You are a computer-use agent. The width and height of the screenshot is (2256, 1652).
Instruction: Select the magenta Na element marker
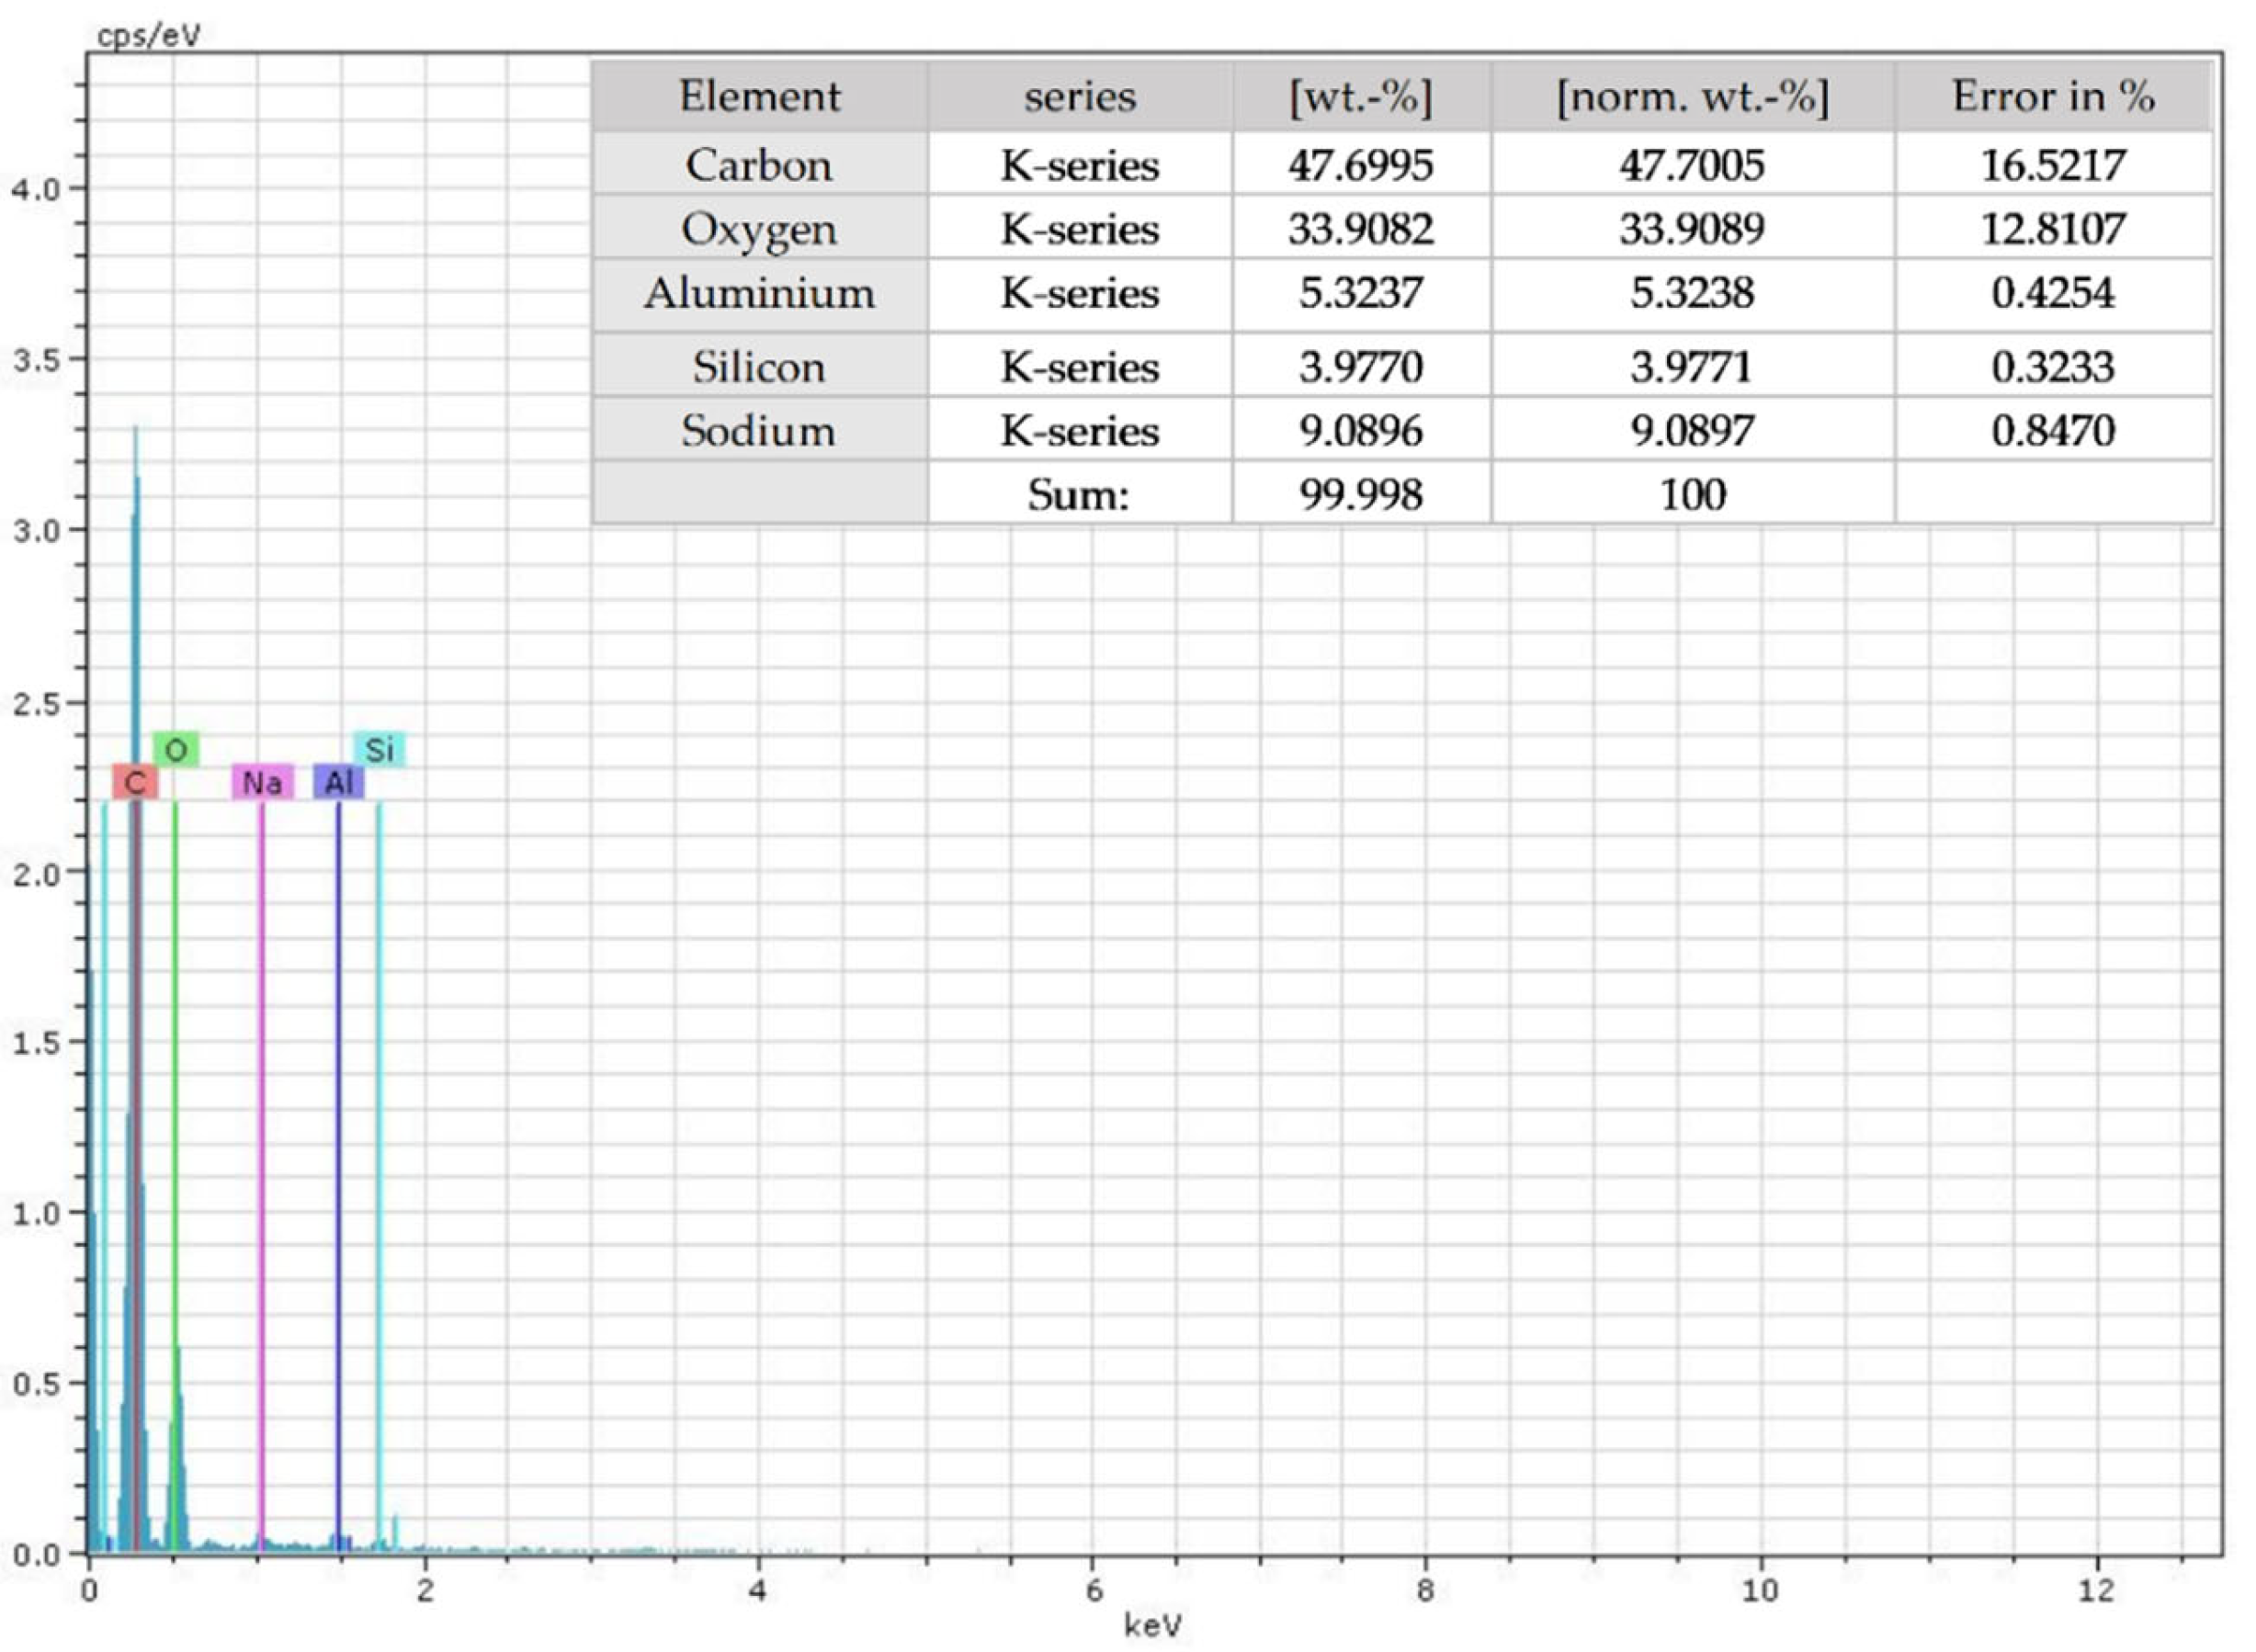262,783
